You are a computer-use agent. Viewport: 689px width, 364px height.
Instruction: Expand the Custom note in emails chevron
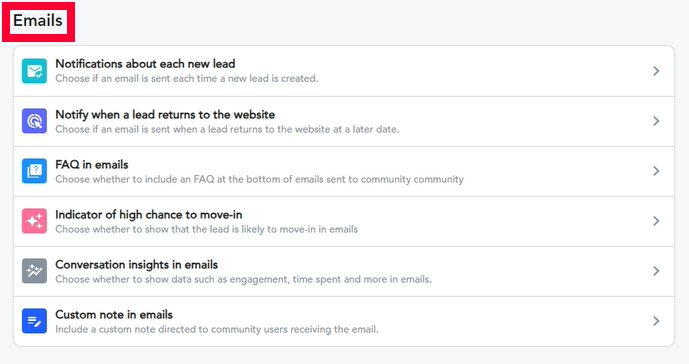click(x=656, y=321)
